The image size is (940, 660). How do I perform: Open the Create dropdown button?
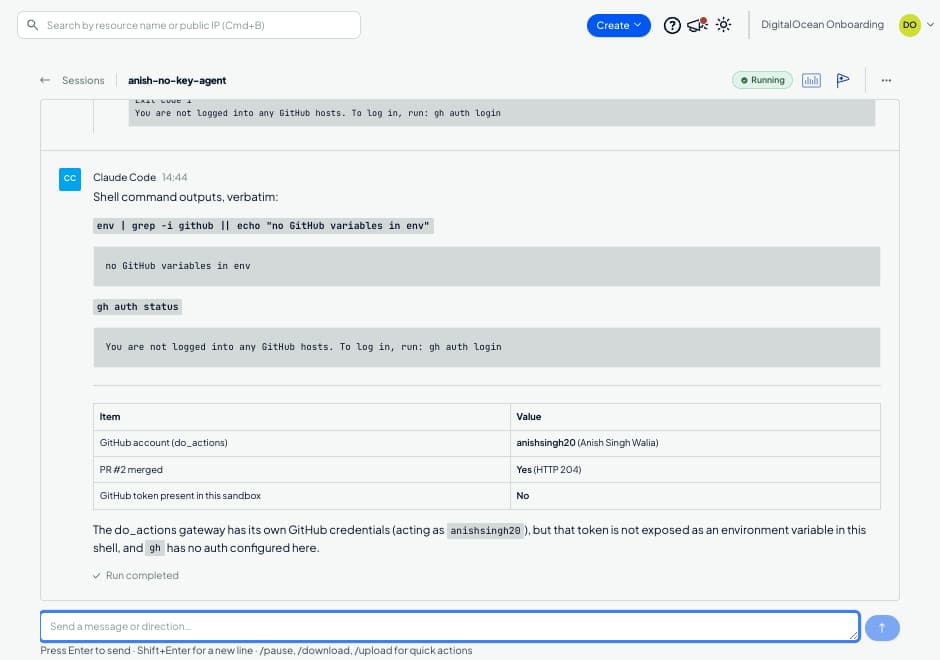click(x=618, y=25)
